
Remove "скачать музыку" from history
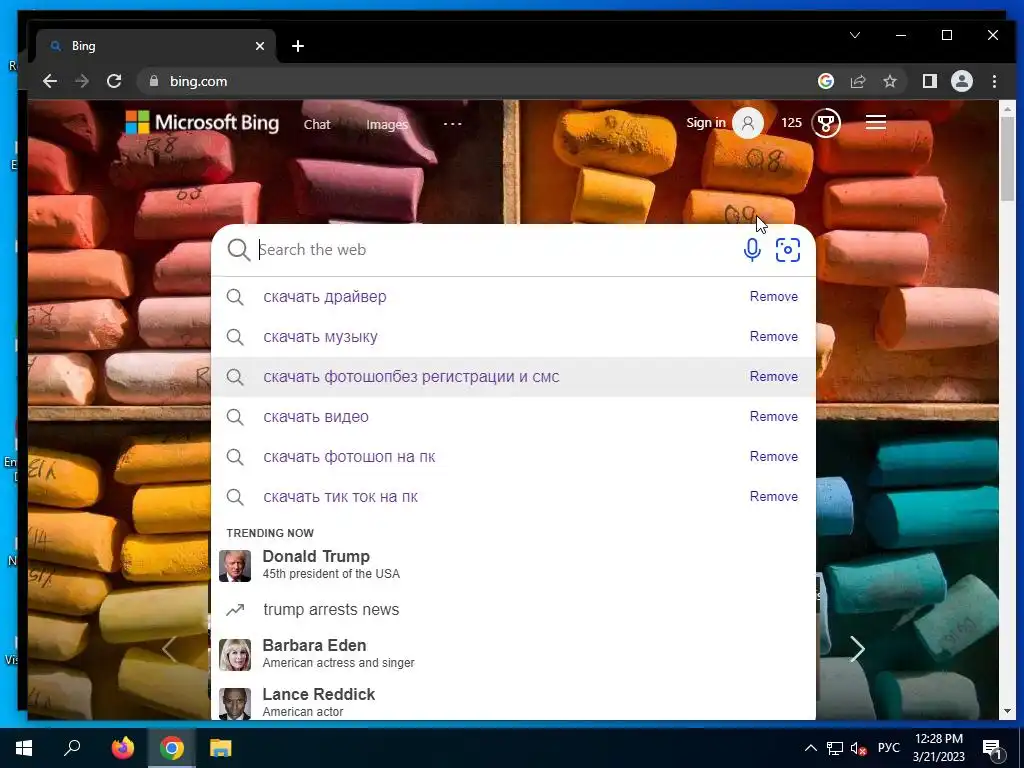click(773, 336)
